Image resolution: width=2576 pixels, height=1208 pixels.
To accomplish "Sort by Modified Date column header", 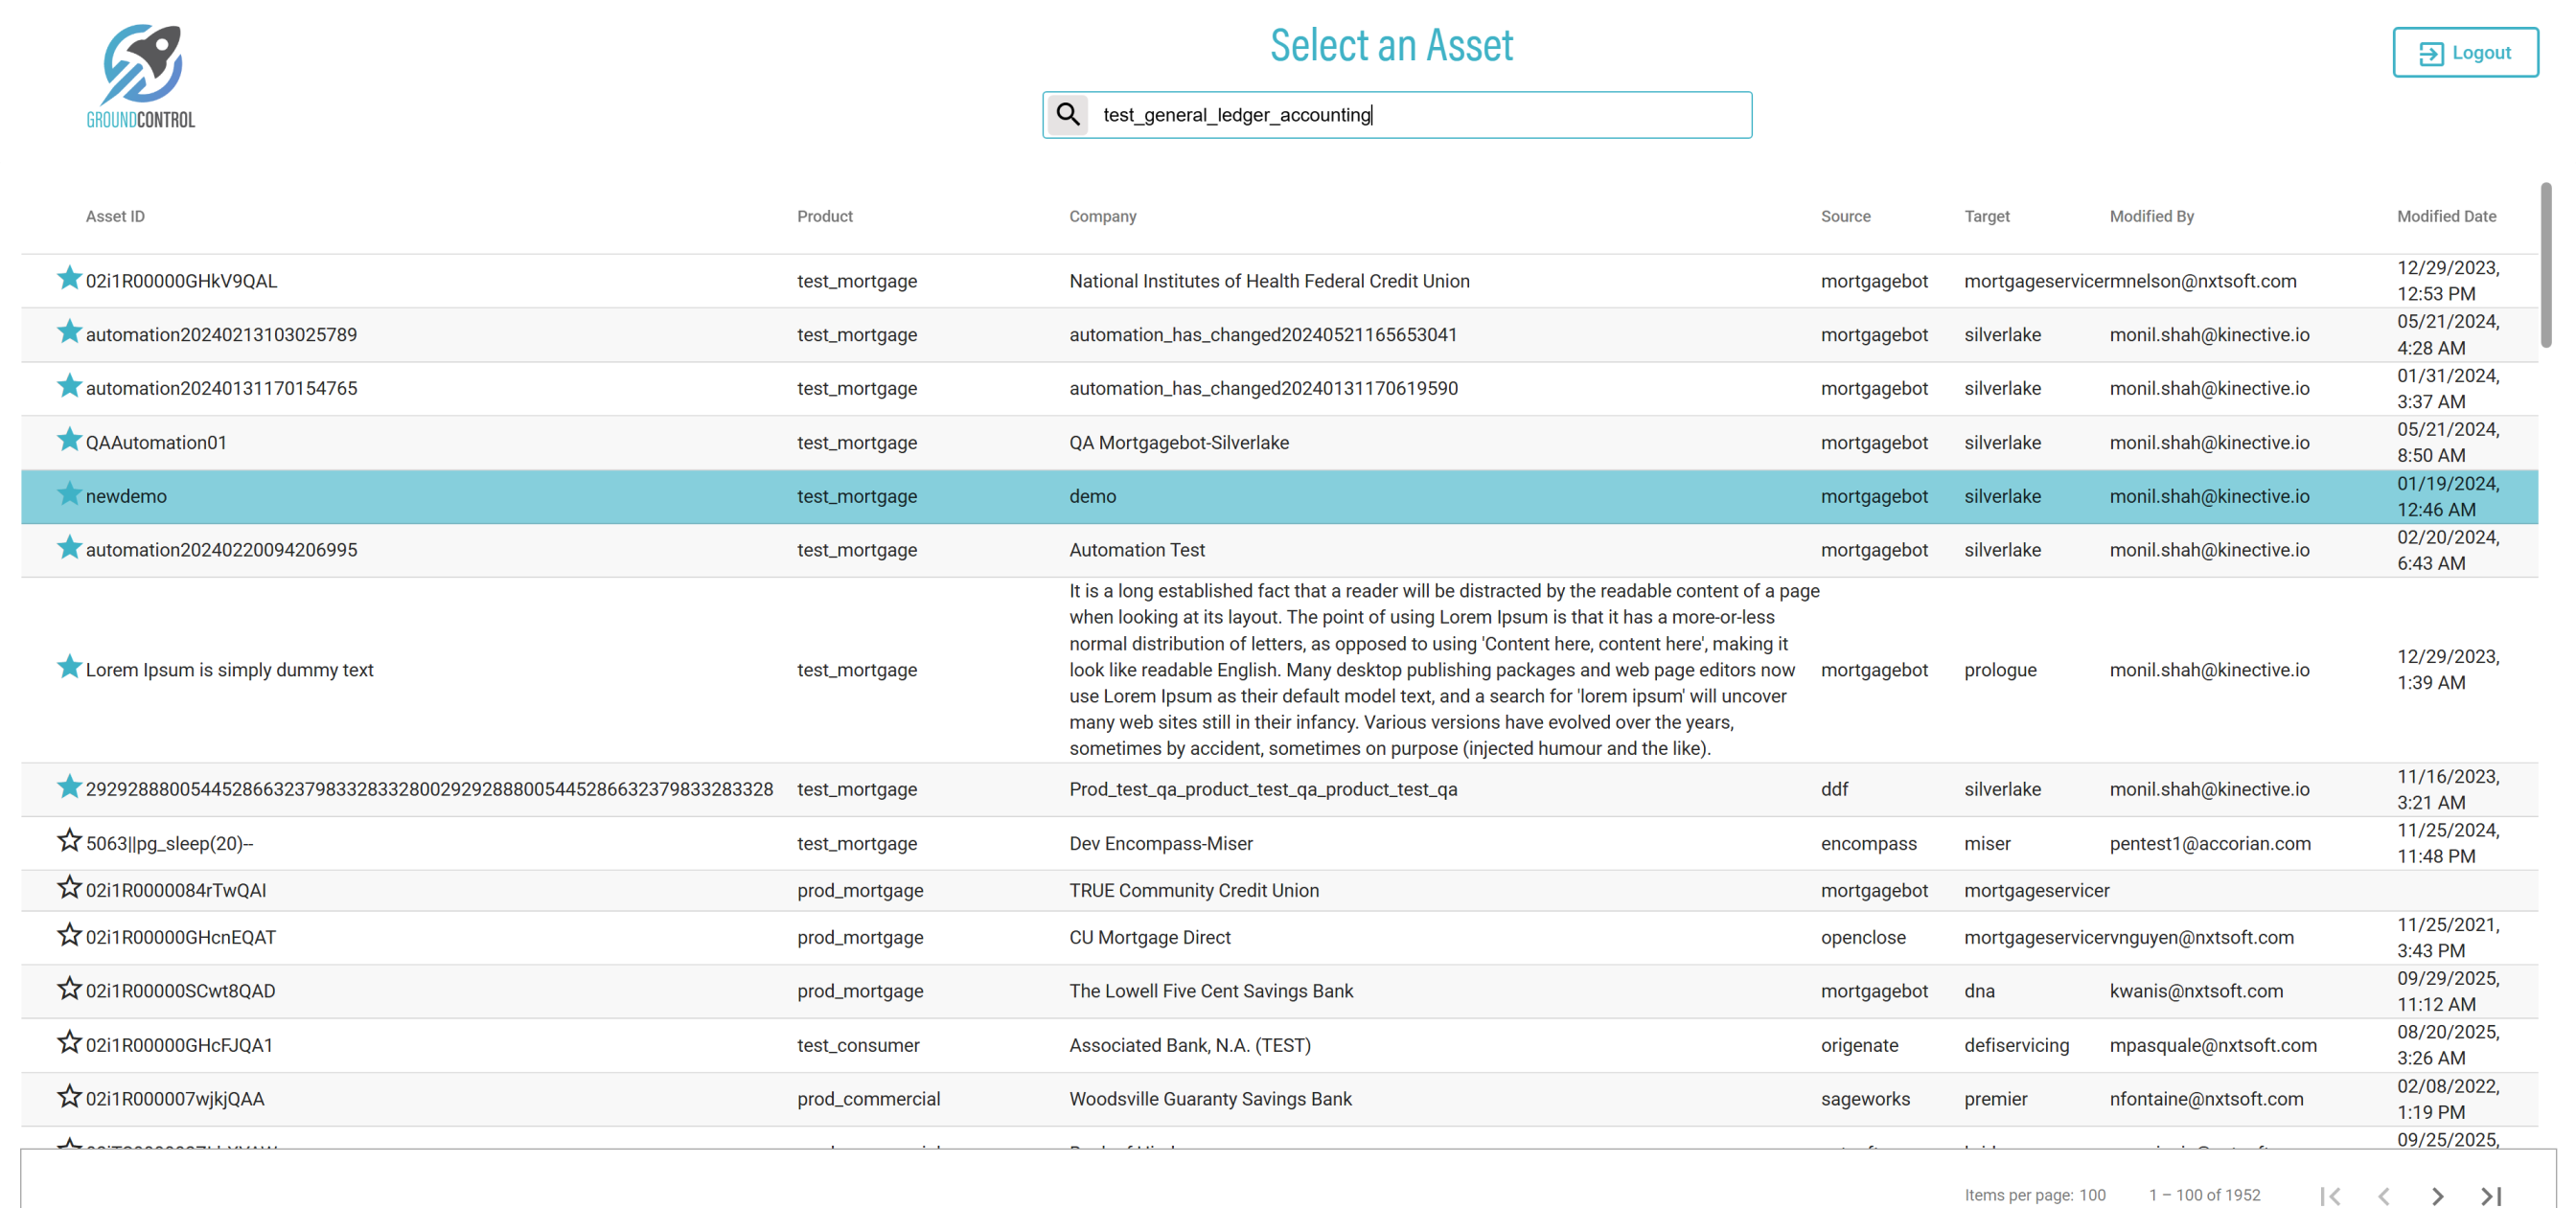I will click(2446, 216).
